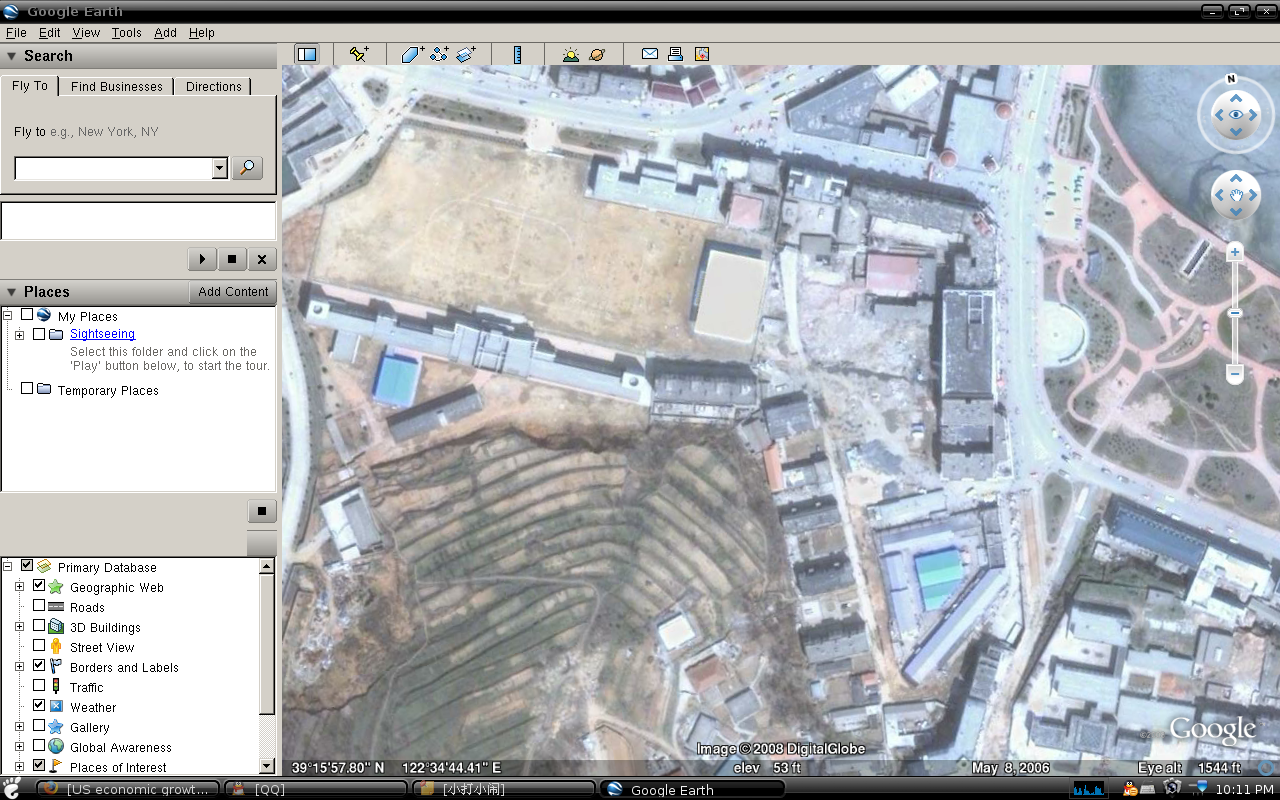1280x800 pixels.
Task: Open the Sightseeing link
Action: 102,334
